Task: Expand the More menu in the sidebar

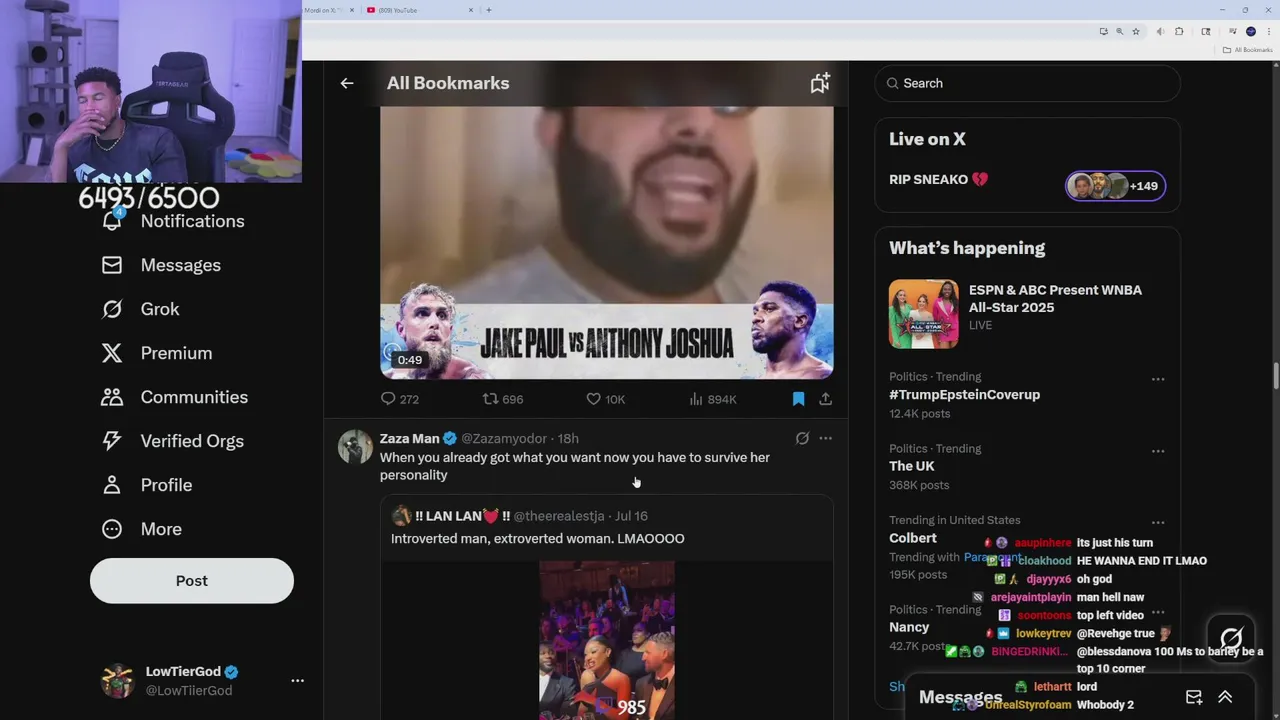Action: [x=141, y=529]
